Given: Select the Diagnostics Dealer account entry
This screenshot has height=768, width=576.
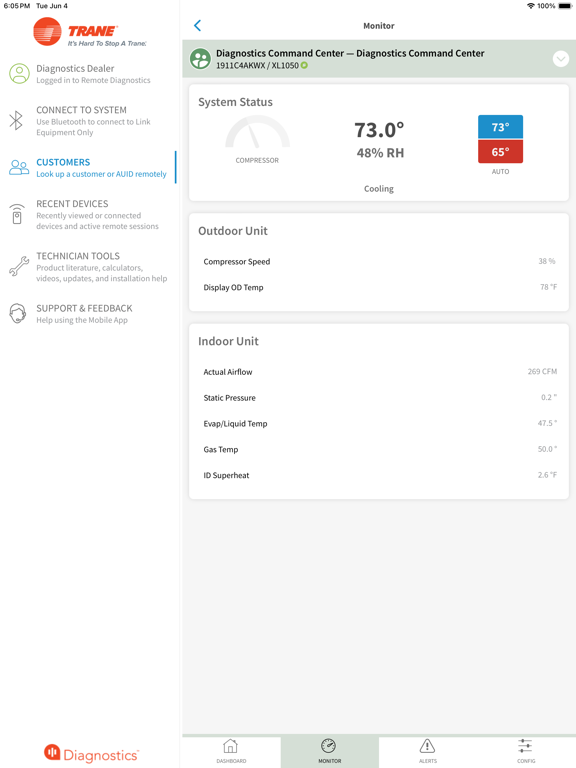Looking at the screenshot, I should [x=88, y=73].
